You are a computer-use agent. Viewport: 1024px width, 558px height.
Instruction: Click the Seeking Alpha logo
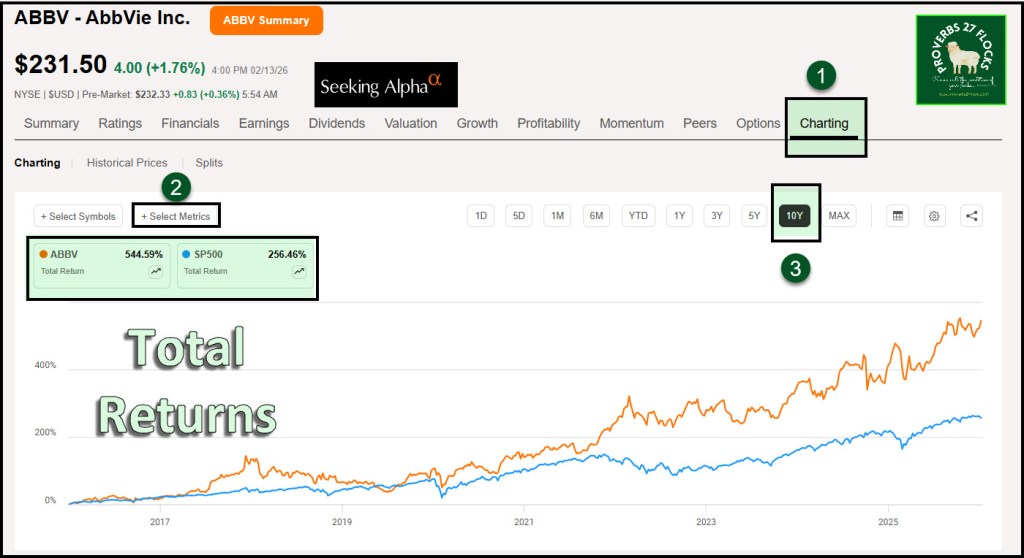click(385, 86)
